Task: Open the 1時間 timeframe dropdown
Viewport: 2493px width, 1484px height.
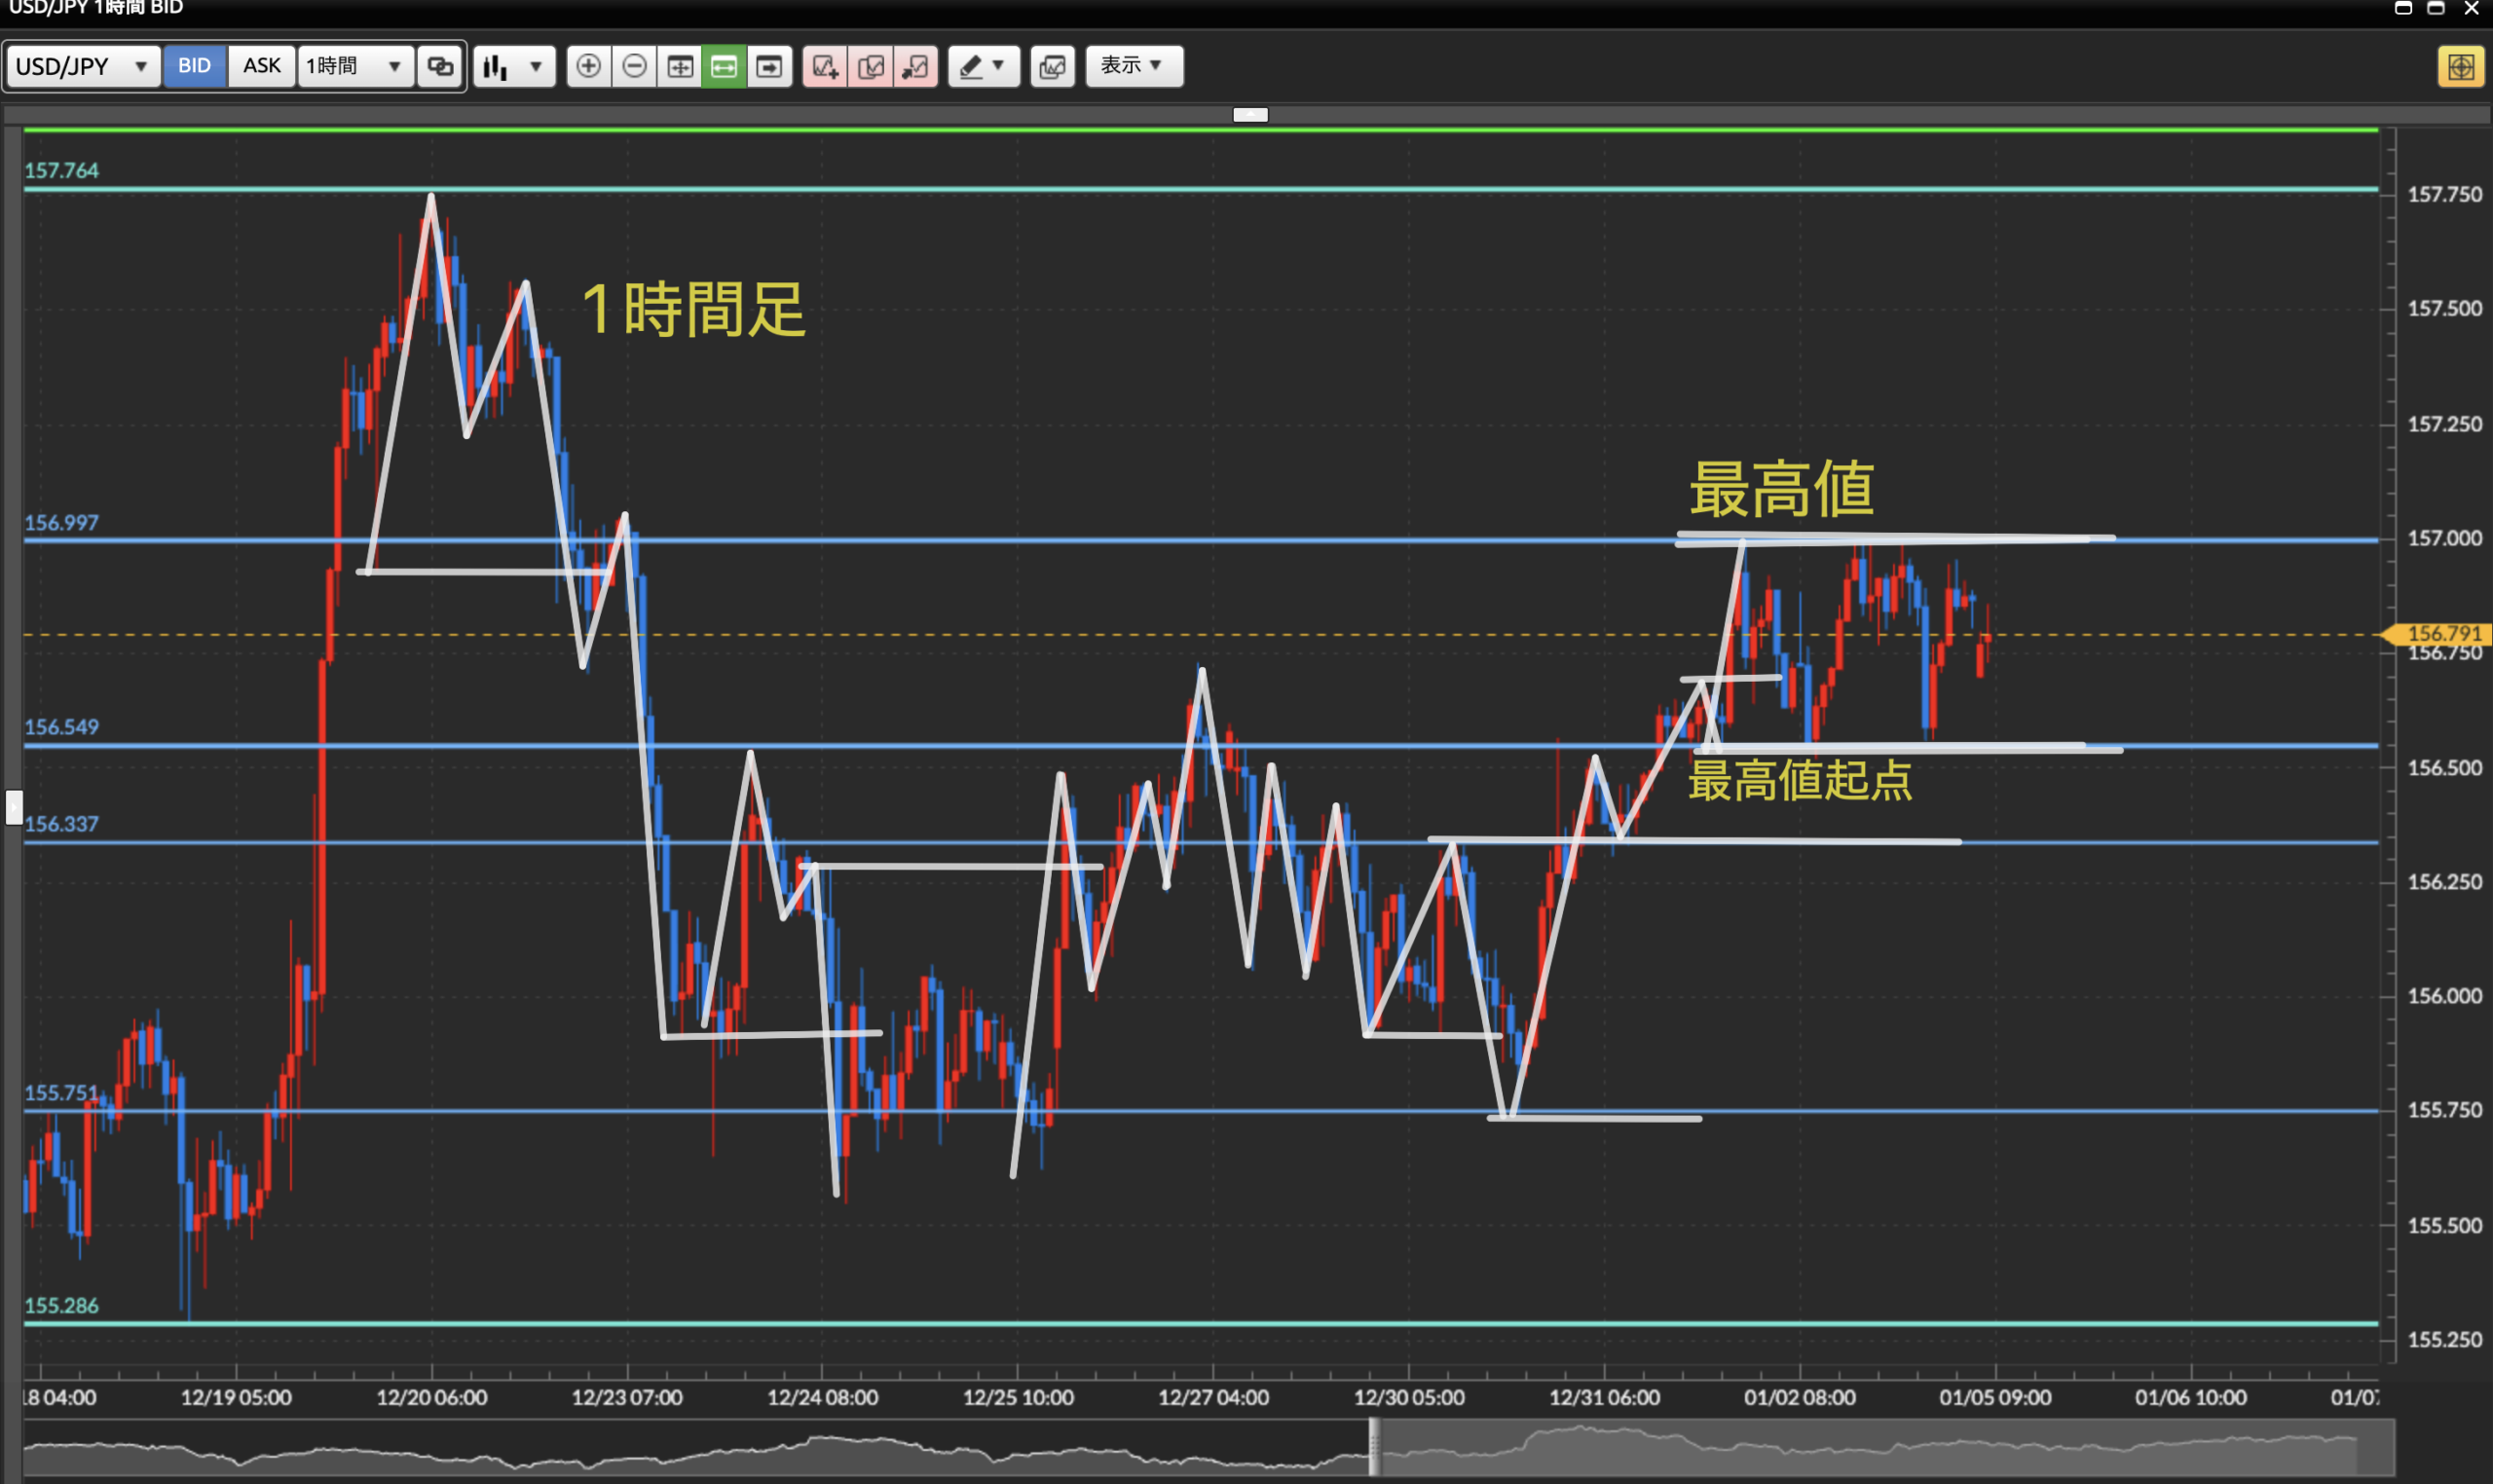Action: coord(354,66)
